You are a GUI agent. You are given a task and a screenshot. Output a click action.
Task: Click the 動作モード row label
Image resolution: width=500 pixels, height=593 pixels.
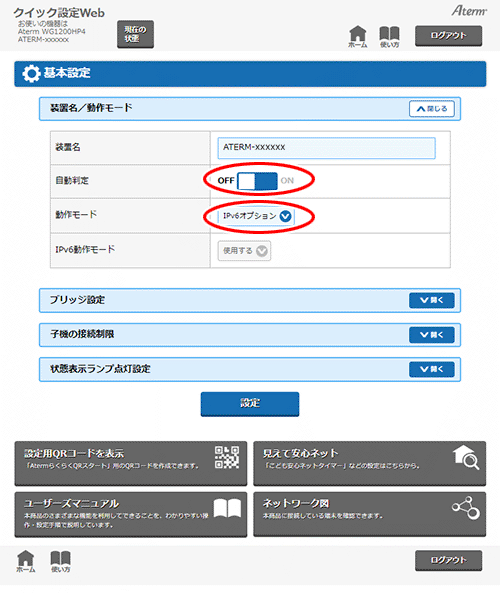(76, 215)
